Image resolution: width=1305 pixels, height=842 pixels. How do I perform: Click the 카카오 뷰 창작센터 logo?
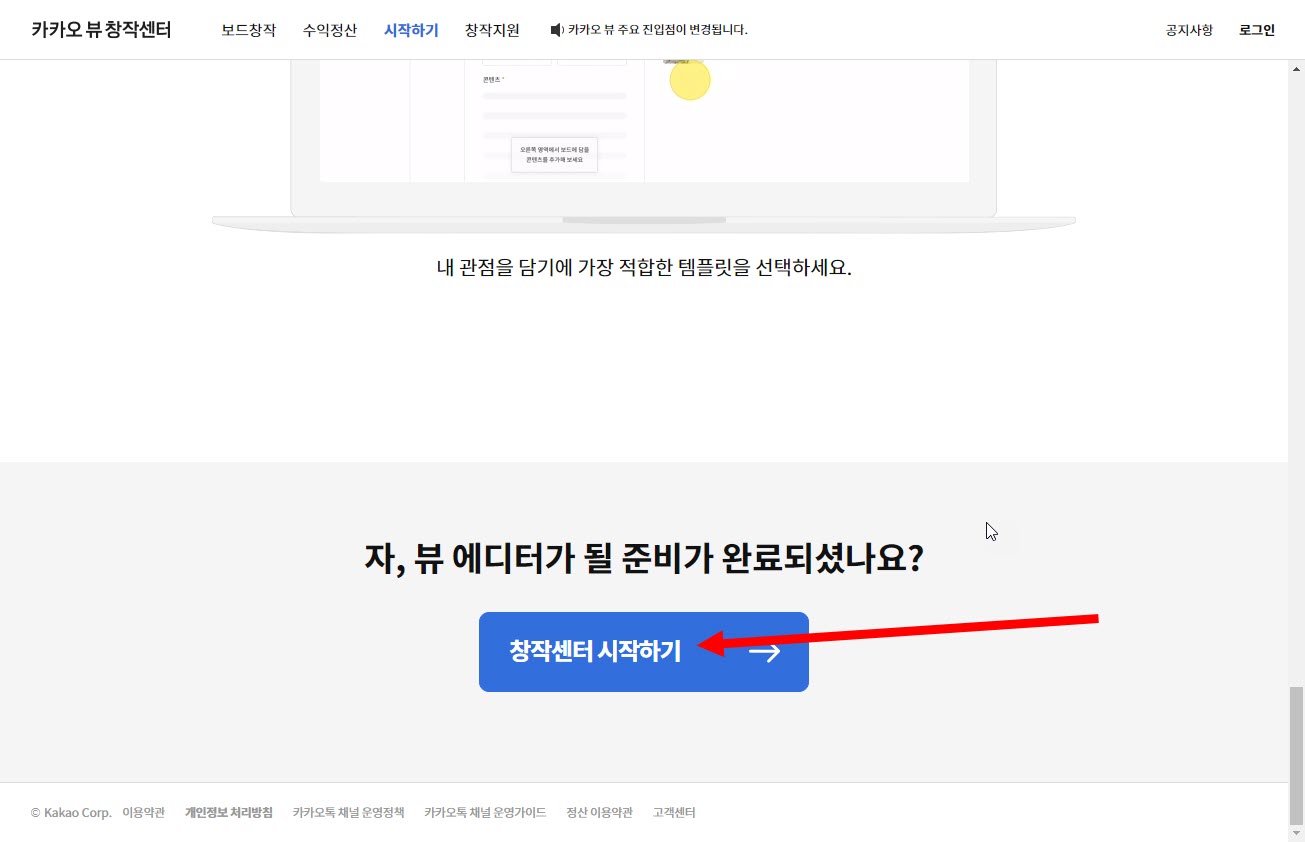coord(101,30)
